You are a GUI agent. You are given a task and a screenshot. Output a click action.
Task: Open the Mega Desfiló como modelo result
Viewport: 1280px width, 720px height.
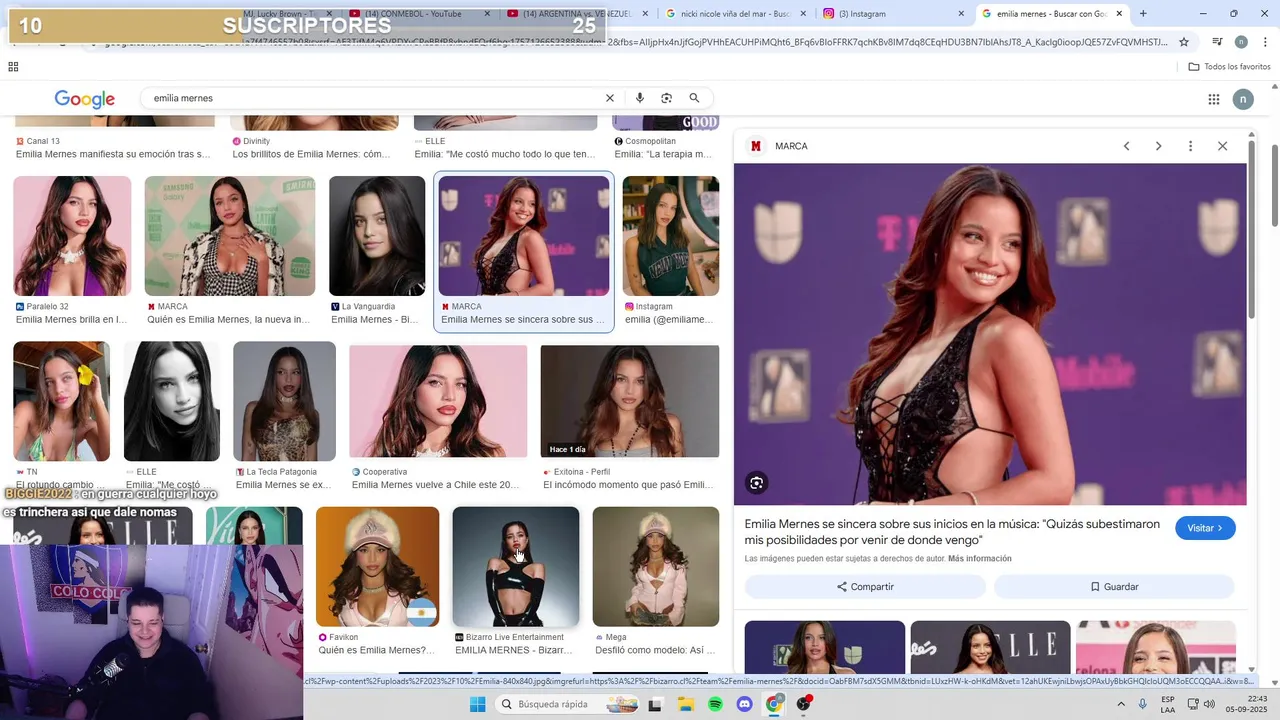click(x=656, y=567)
